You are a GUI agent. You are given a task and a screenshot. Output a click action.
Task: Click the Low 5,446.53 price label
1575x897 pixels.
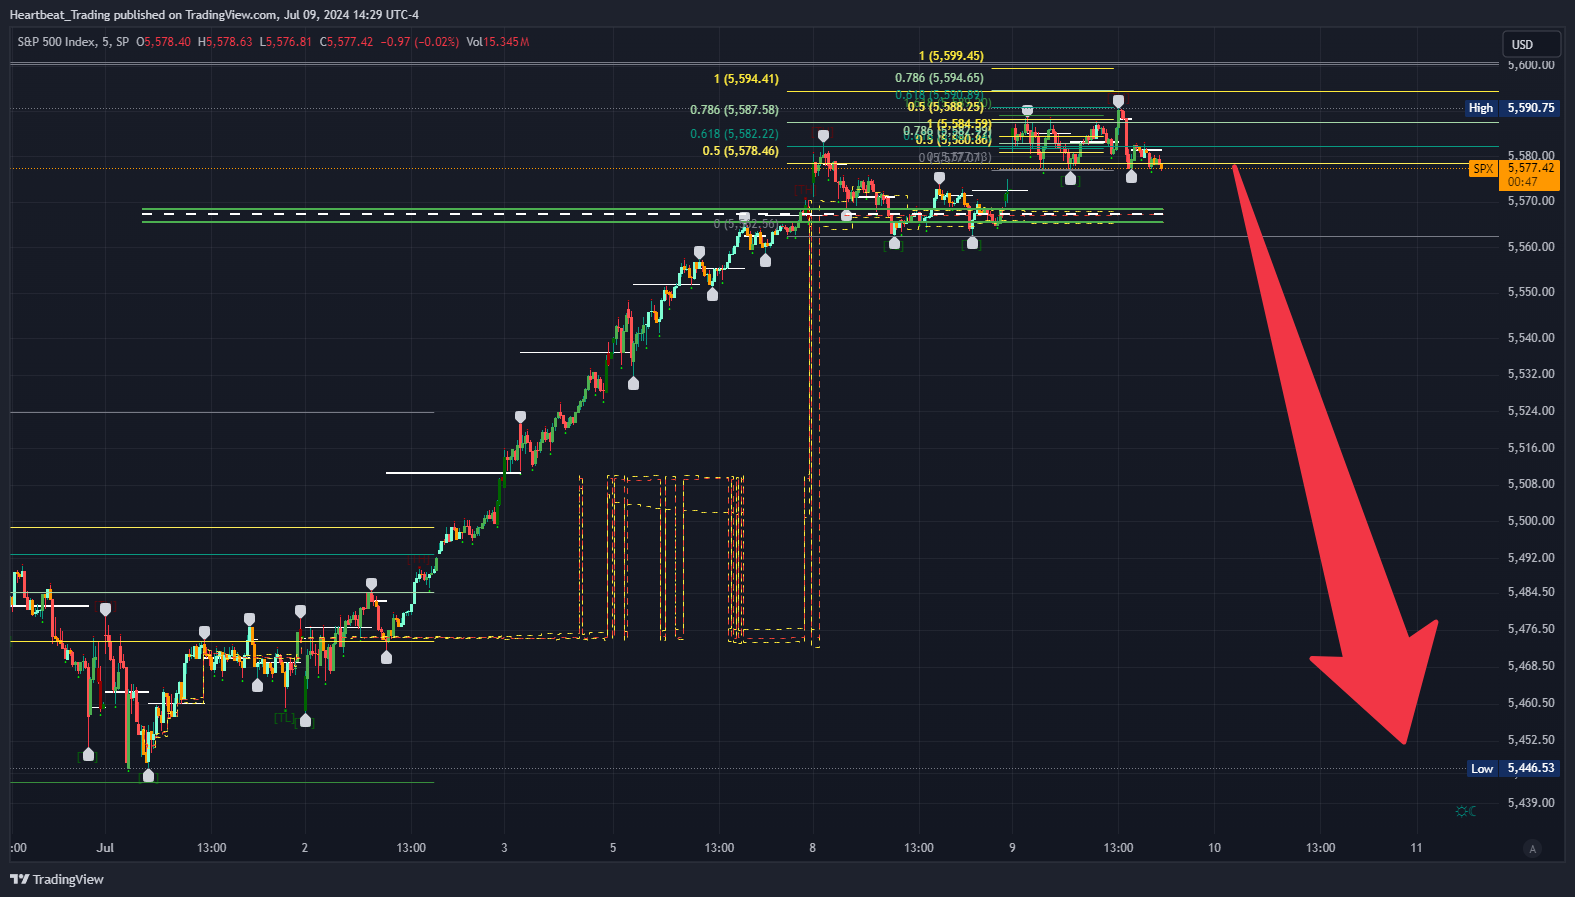coord(1512,768)
